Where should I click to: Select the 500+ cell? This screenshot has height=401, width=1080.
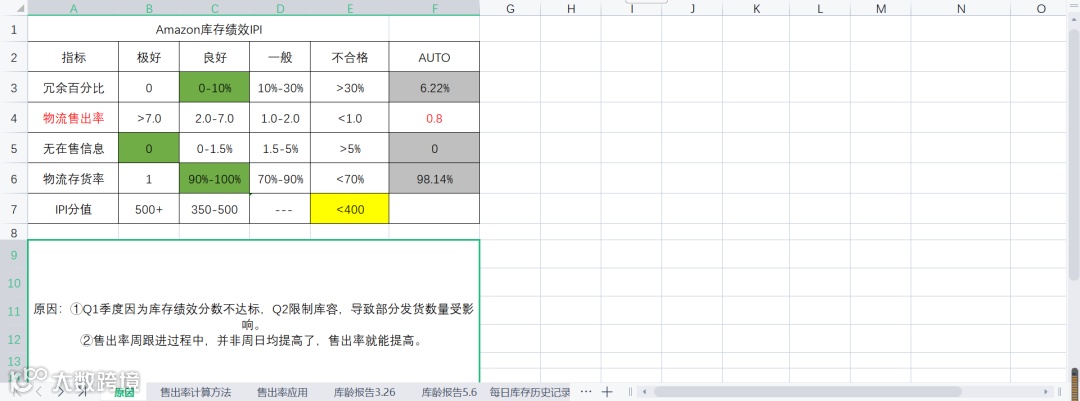[x=149, y=209]
